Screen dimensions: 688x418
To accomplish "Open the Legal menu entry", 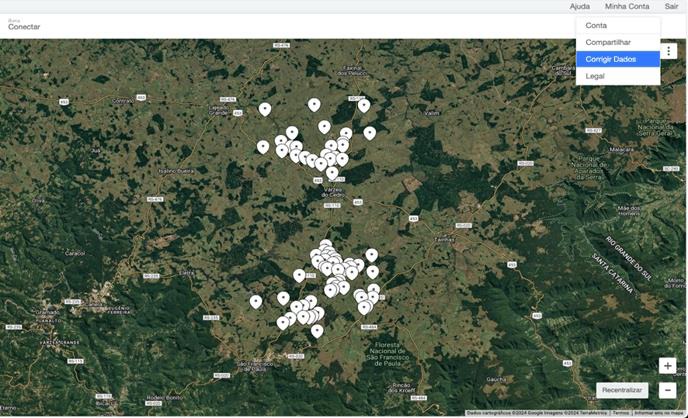I will 595,76.
